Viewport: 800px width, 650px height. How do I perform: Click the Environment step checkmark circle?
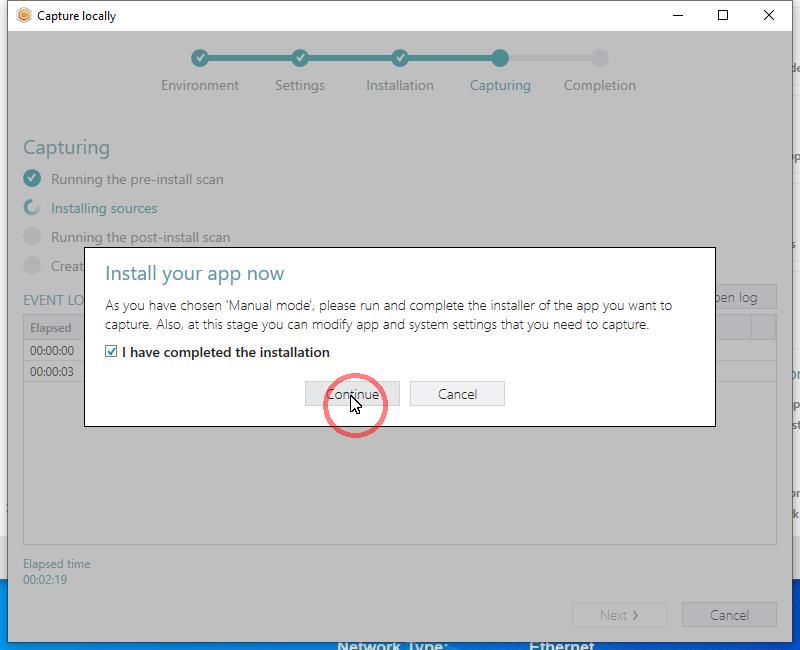click(x=200, y=58)
